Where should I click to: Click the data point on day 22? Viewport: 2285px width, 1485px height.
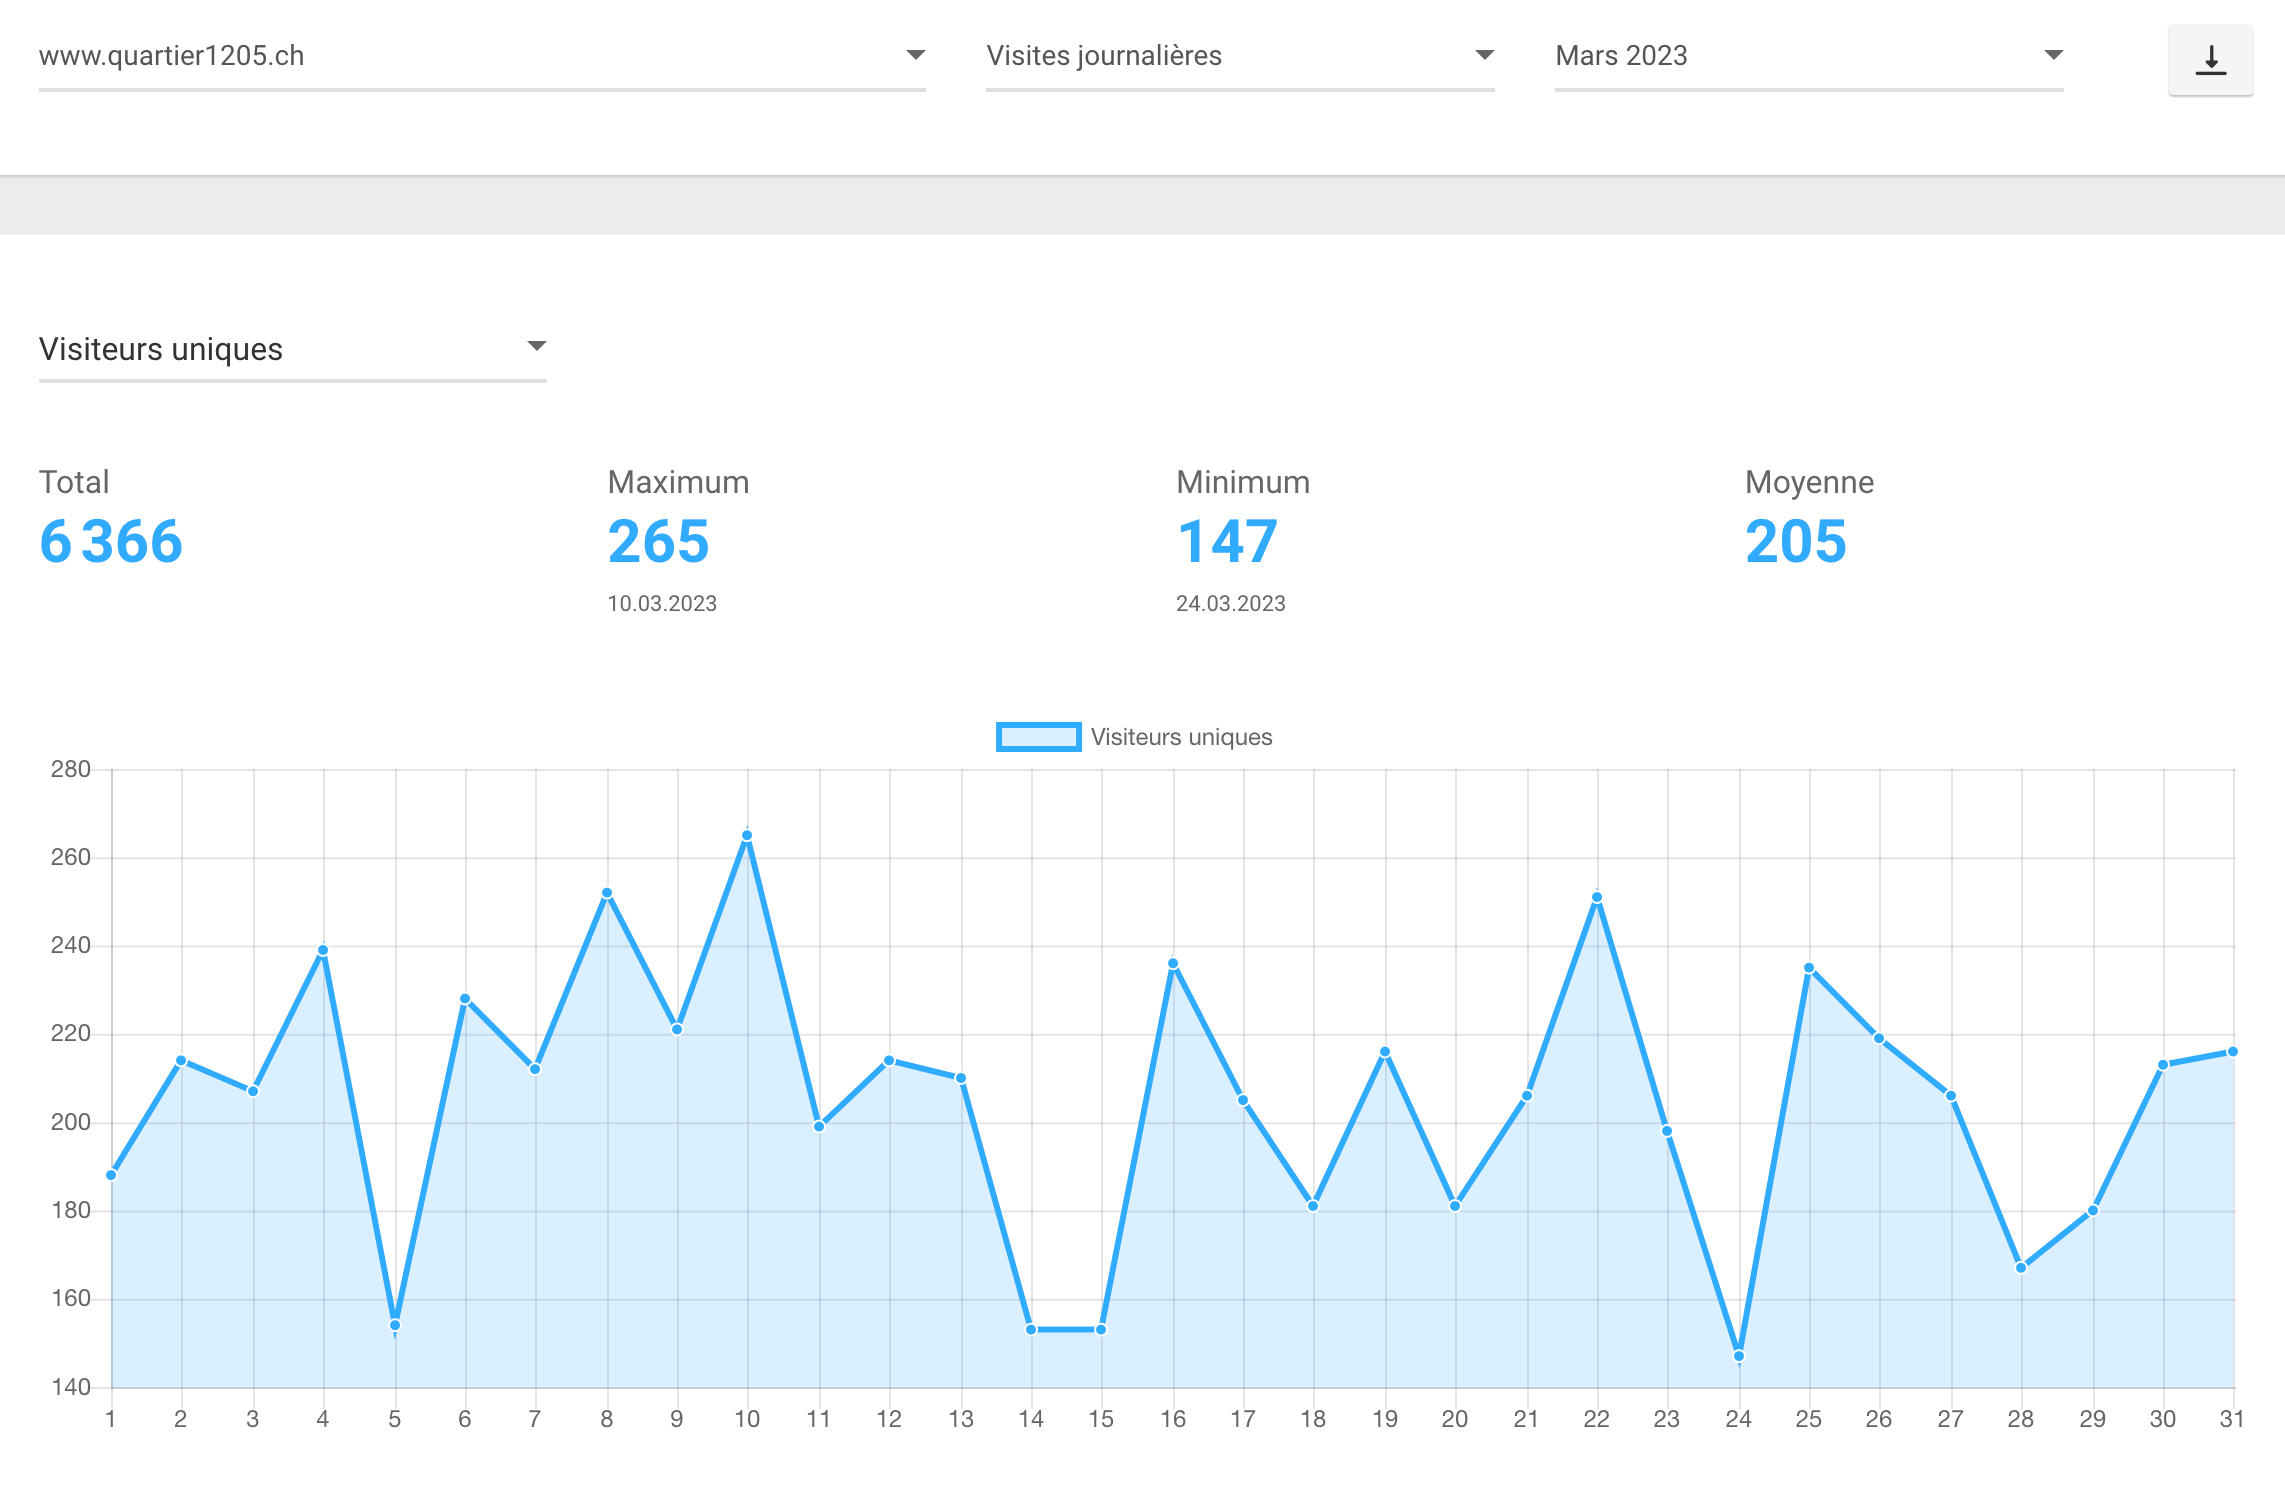tap(1597, 898)
